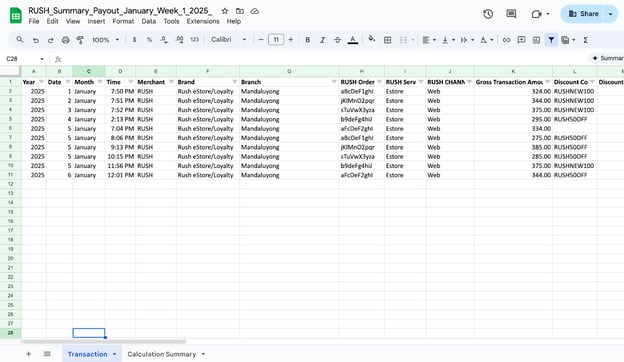Open the Brand column filter
624x362 pixels.
point(234,82)
